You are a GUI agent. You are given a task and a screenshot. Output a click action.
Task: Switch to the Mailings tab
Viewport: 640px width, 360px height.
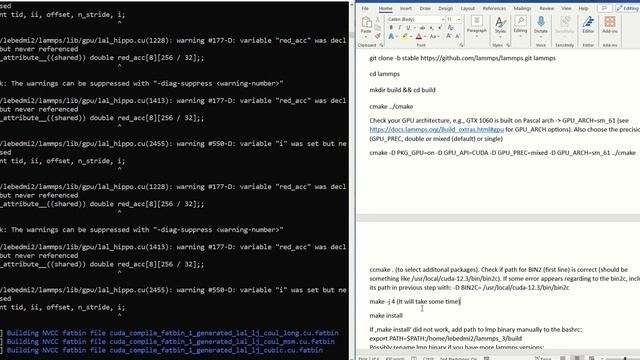[x=522, y=8]
